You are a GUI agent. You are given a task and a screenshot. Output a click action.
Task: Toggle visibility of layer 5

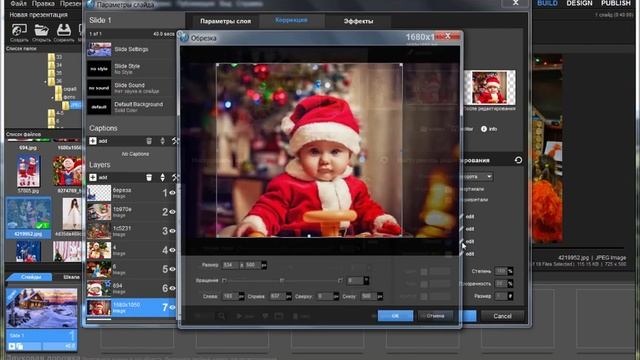pyautogui.click(x=172, y=269)
